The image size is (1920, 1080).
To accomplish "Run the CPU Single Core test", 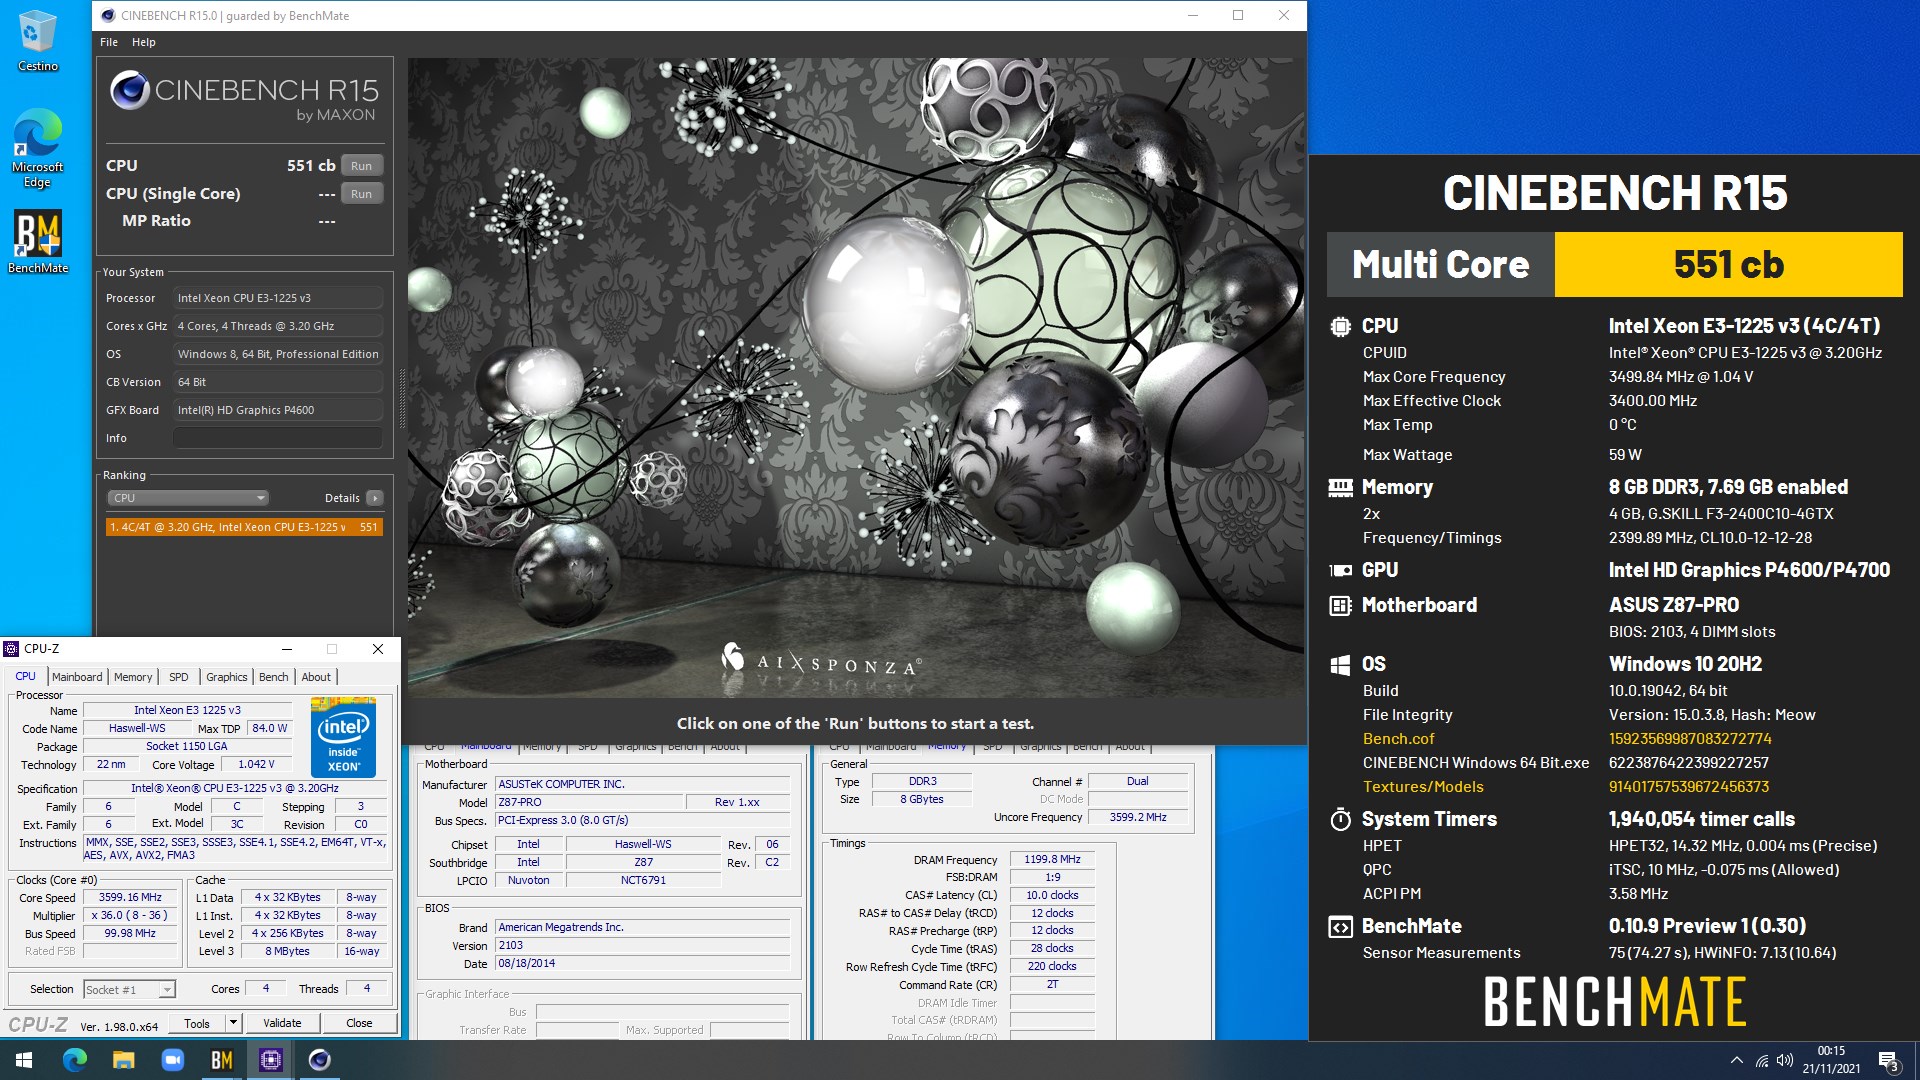I will [x=362, y=194].
